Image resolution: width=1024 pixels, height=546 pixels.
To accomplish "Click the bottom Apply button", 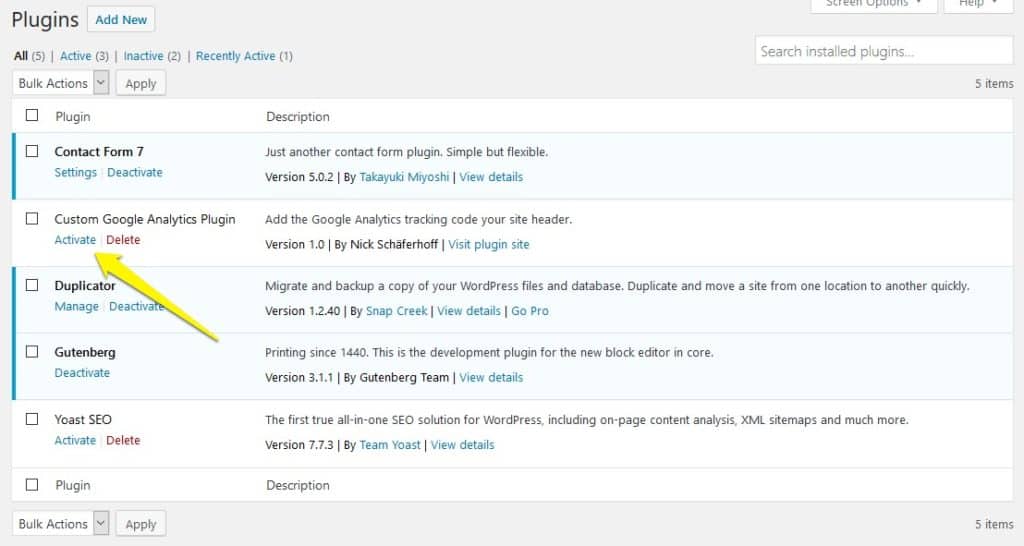I will point(141,524).
